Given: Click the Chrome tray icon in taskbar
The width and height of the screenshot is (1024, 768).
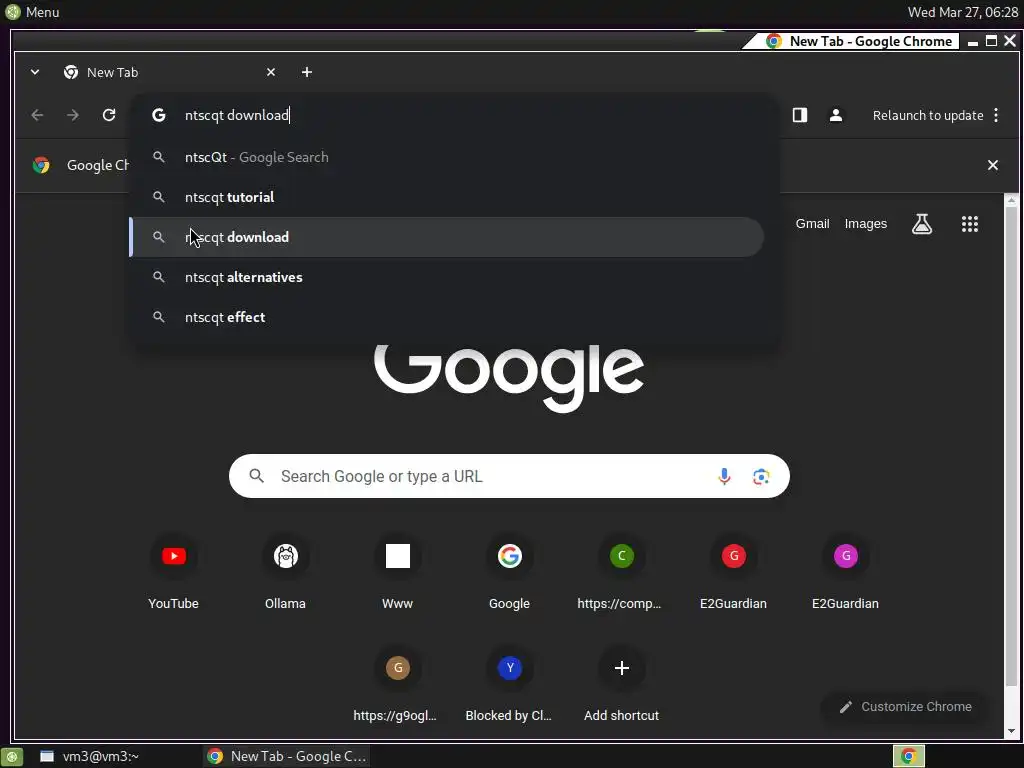Looking at the screenshot, I should click(908, 756).
